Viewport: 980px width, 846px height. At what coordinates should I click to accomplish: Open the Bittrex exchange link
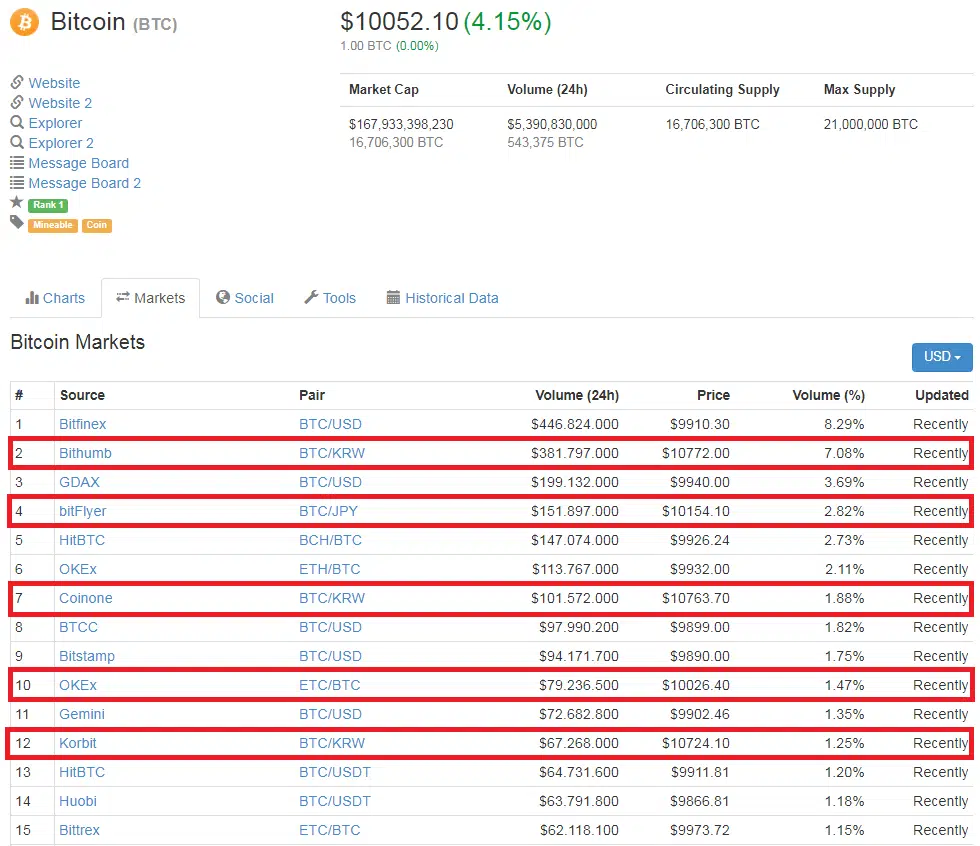79,830
